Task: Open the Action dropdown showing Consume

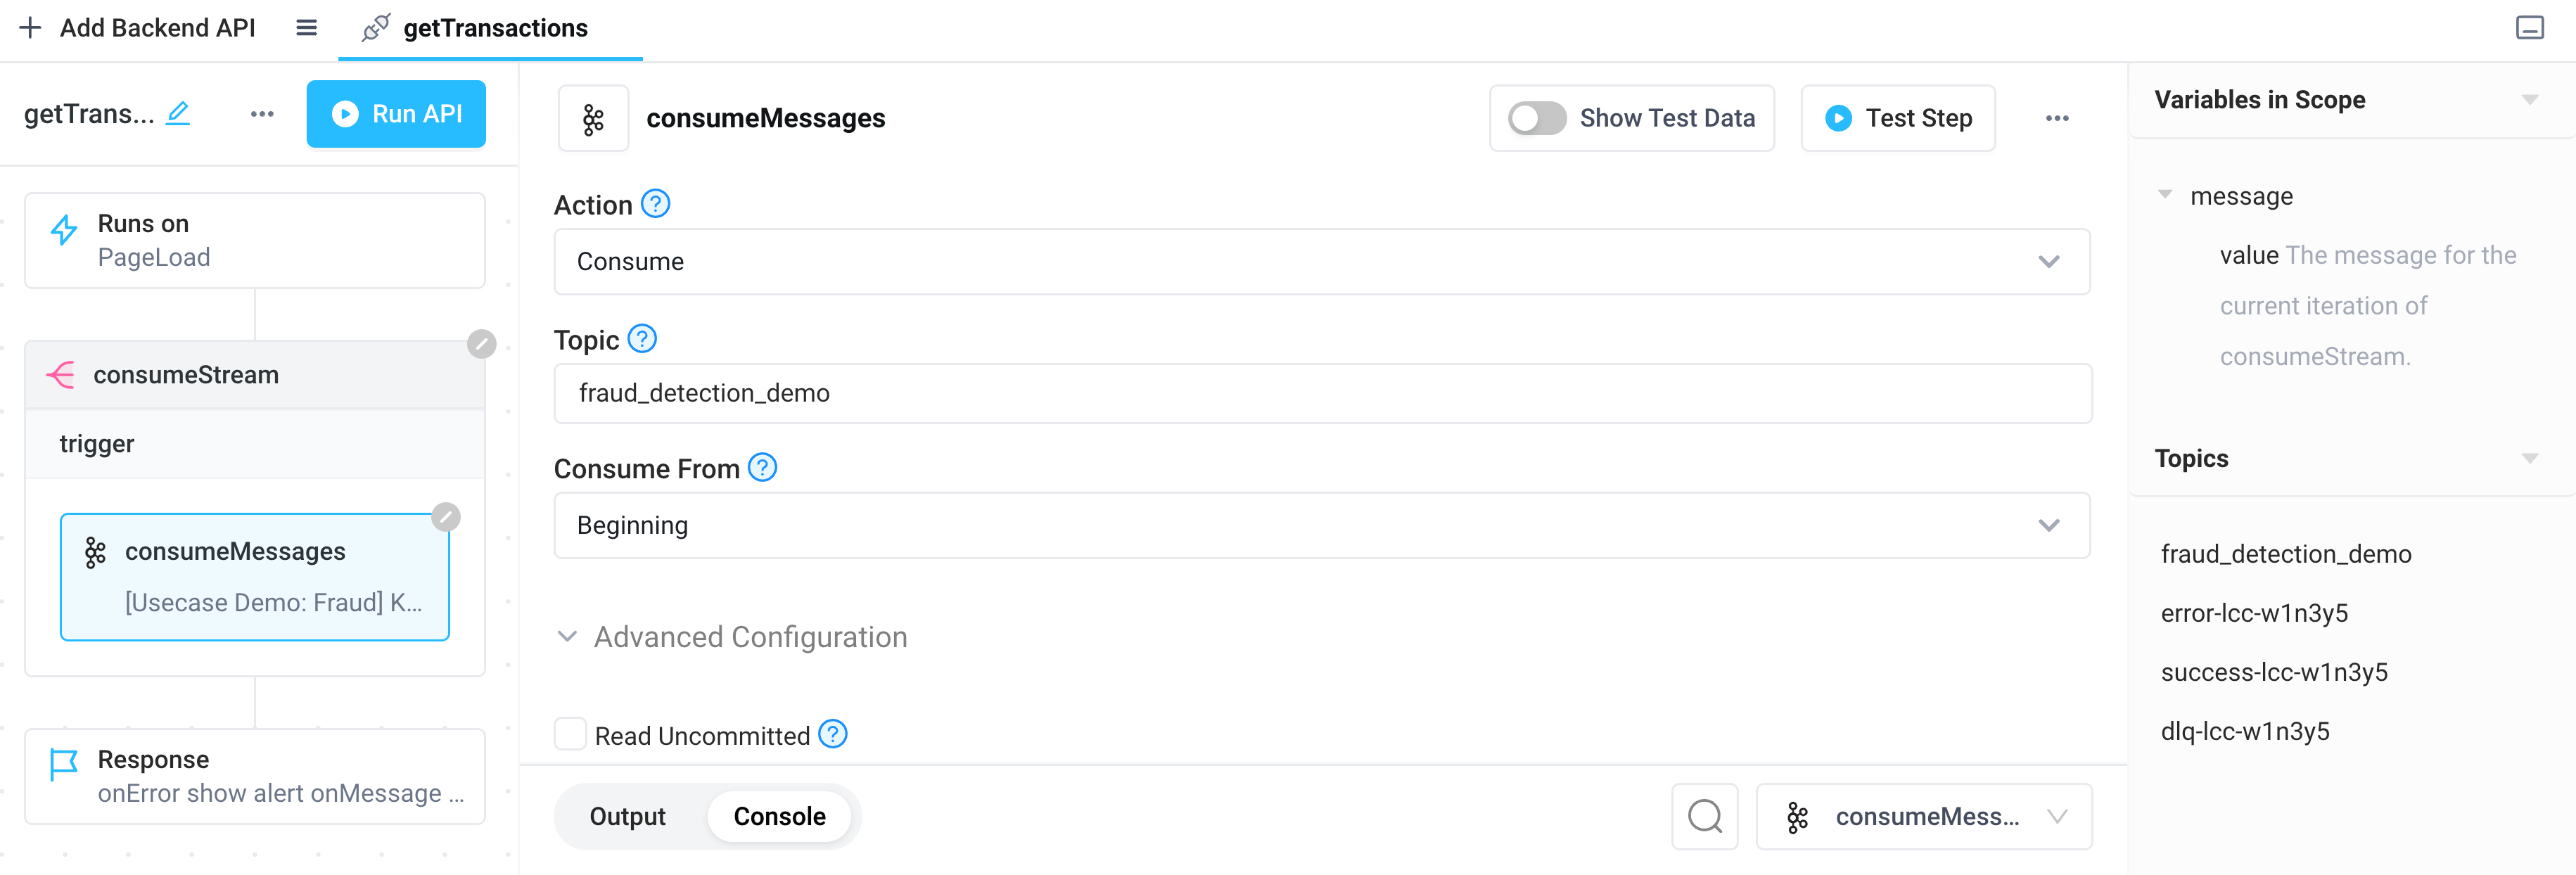Action: pos(1321,261)
